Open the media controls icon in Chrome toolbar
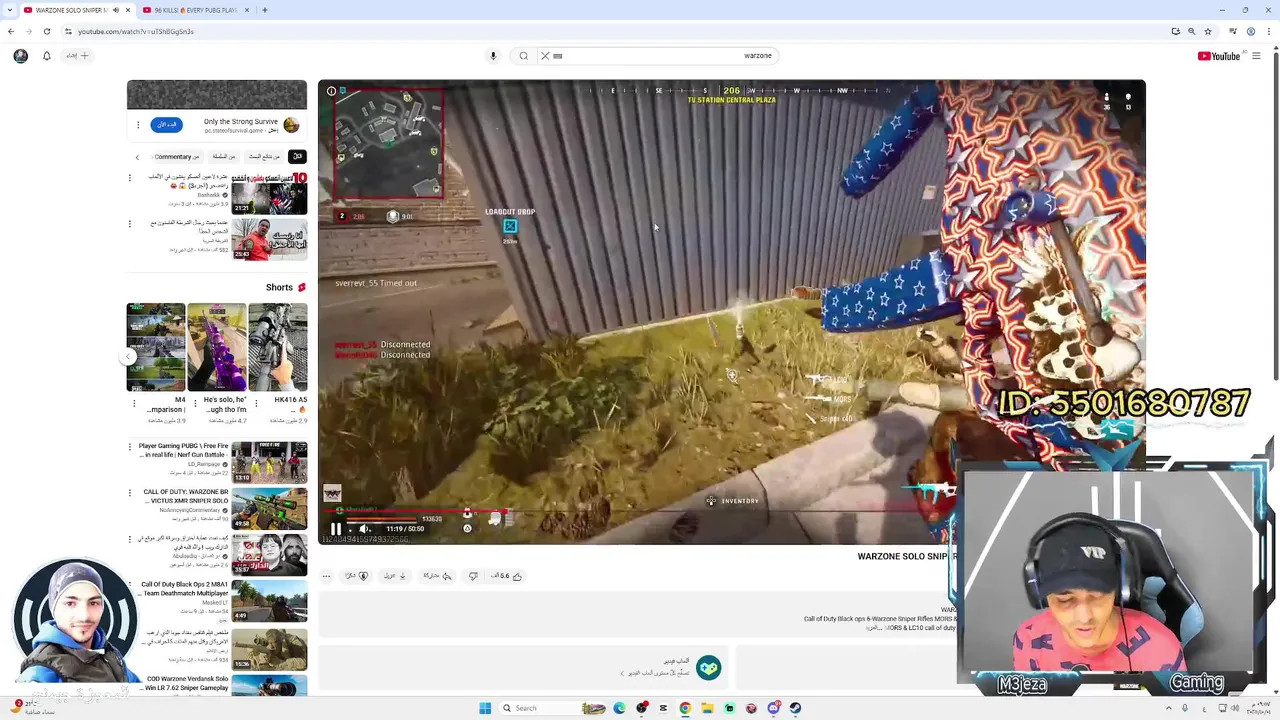1280x720 pixels. [x=1233, y=31]
